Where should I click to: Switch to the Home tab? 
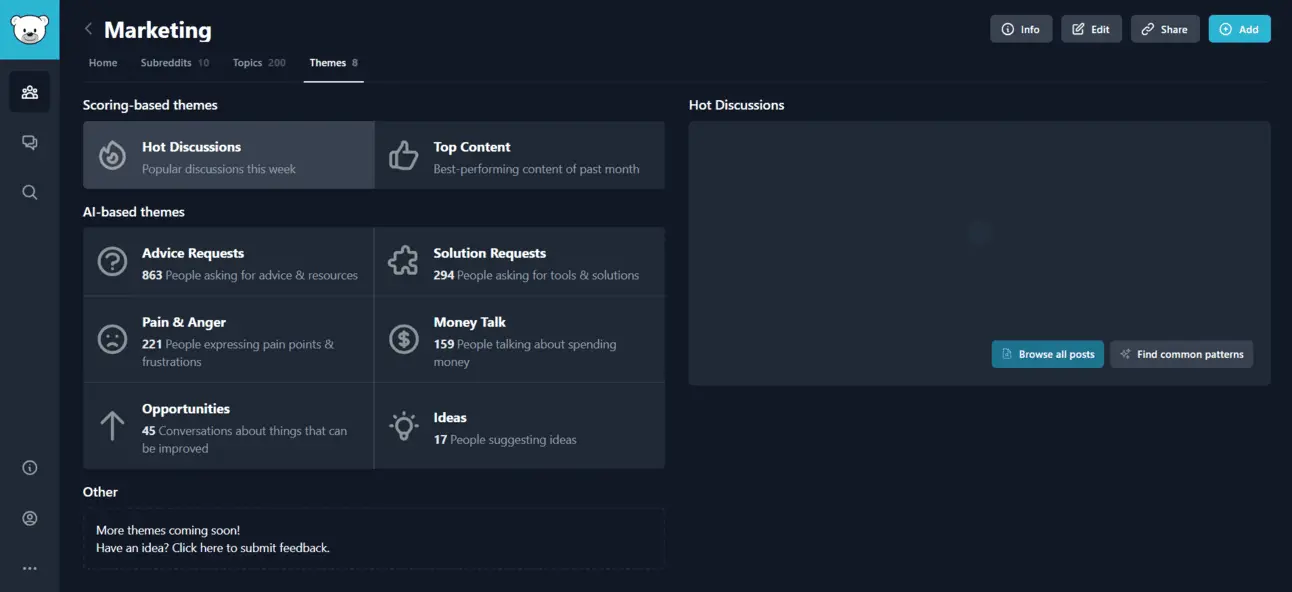coord(103,63)
